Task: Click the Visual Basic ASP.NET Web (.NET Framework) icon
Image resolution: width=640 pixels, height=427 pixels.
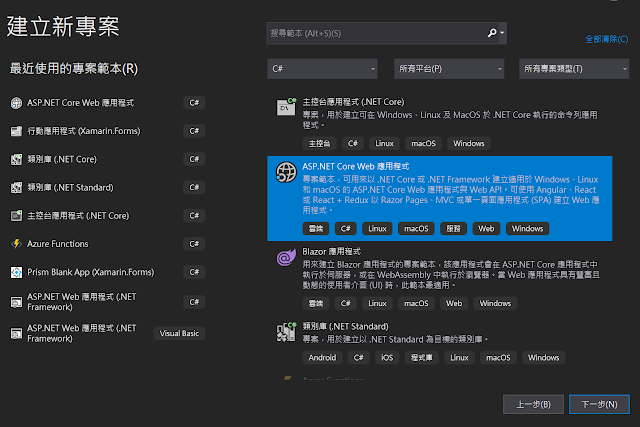Action: [x=16, y=334]
